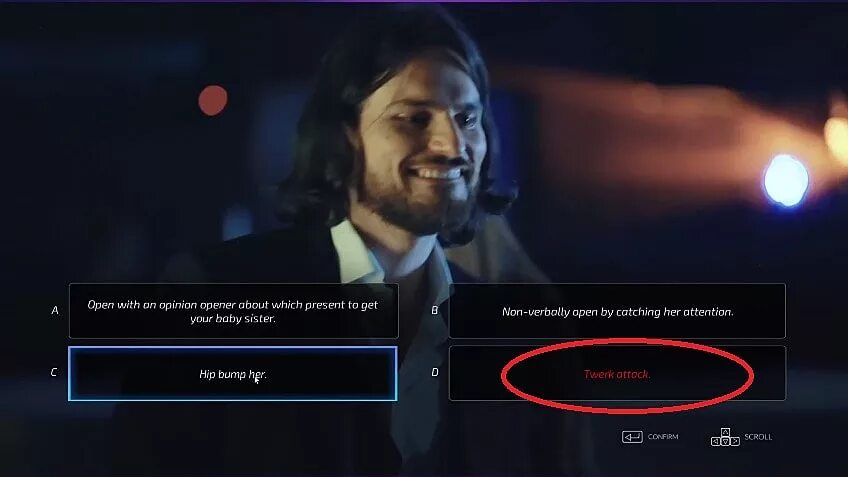
Task: Select 'Non-verbally open by catching her attention'
Action: [617, 311]
